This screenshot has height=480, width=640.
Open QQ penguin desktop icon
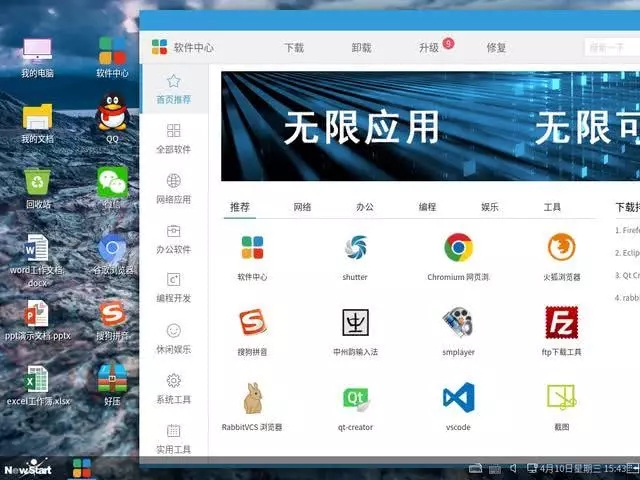[112, 111]
